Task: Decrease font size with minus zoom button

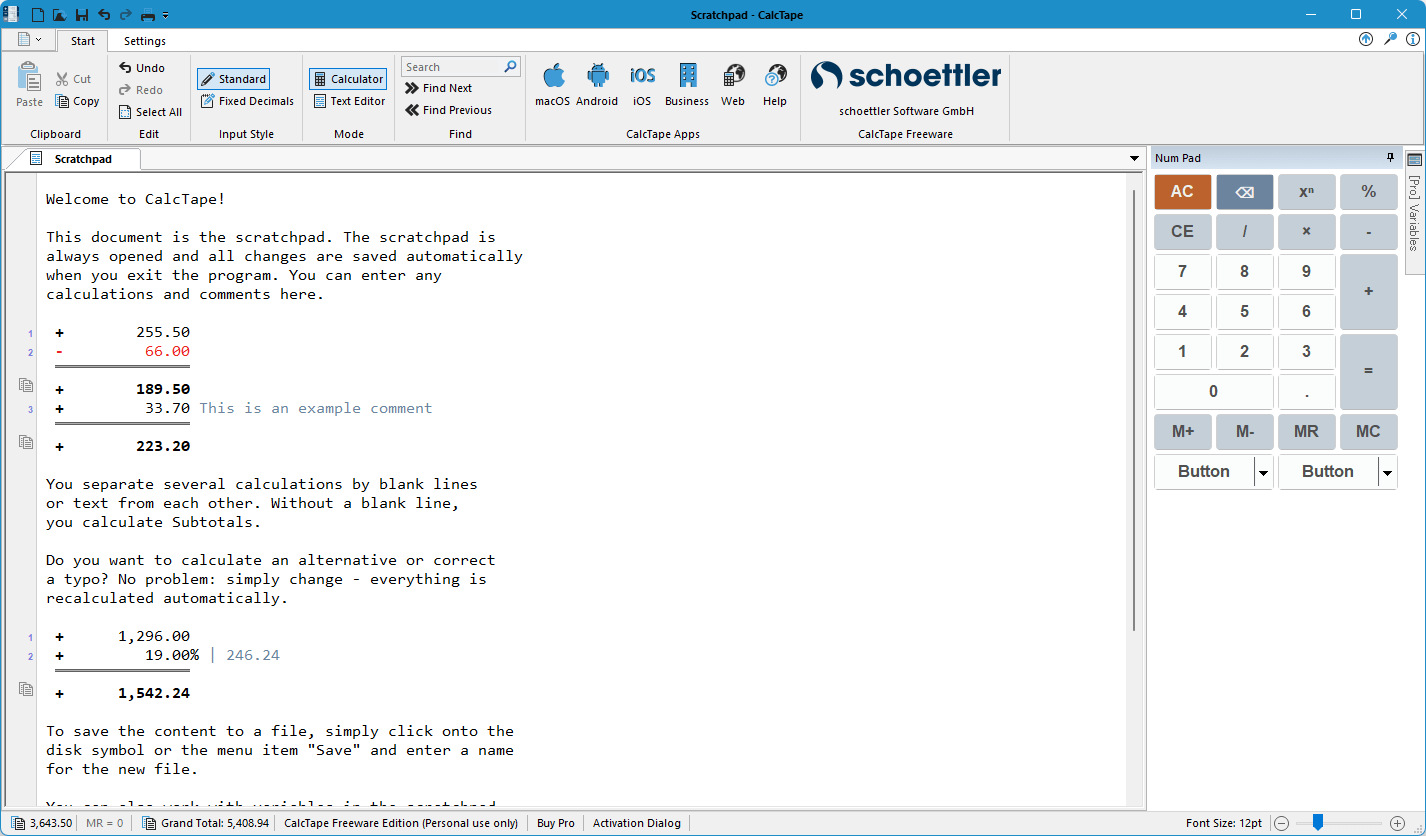Action: pos(1281,823)
